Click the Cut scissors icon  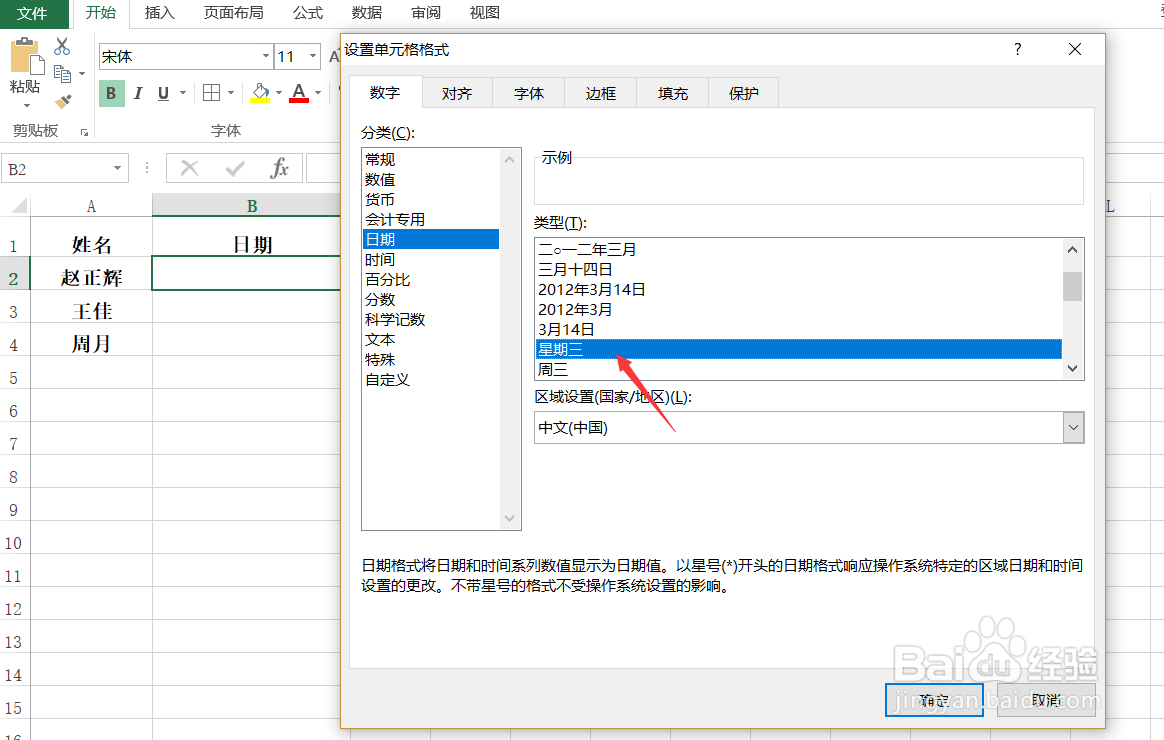pos(62,47)
